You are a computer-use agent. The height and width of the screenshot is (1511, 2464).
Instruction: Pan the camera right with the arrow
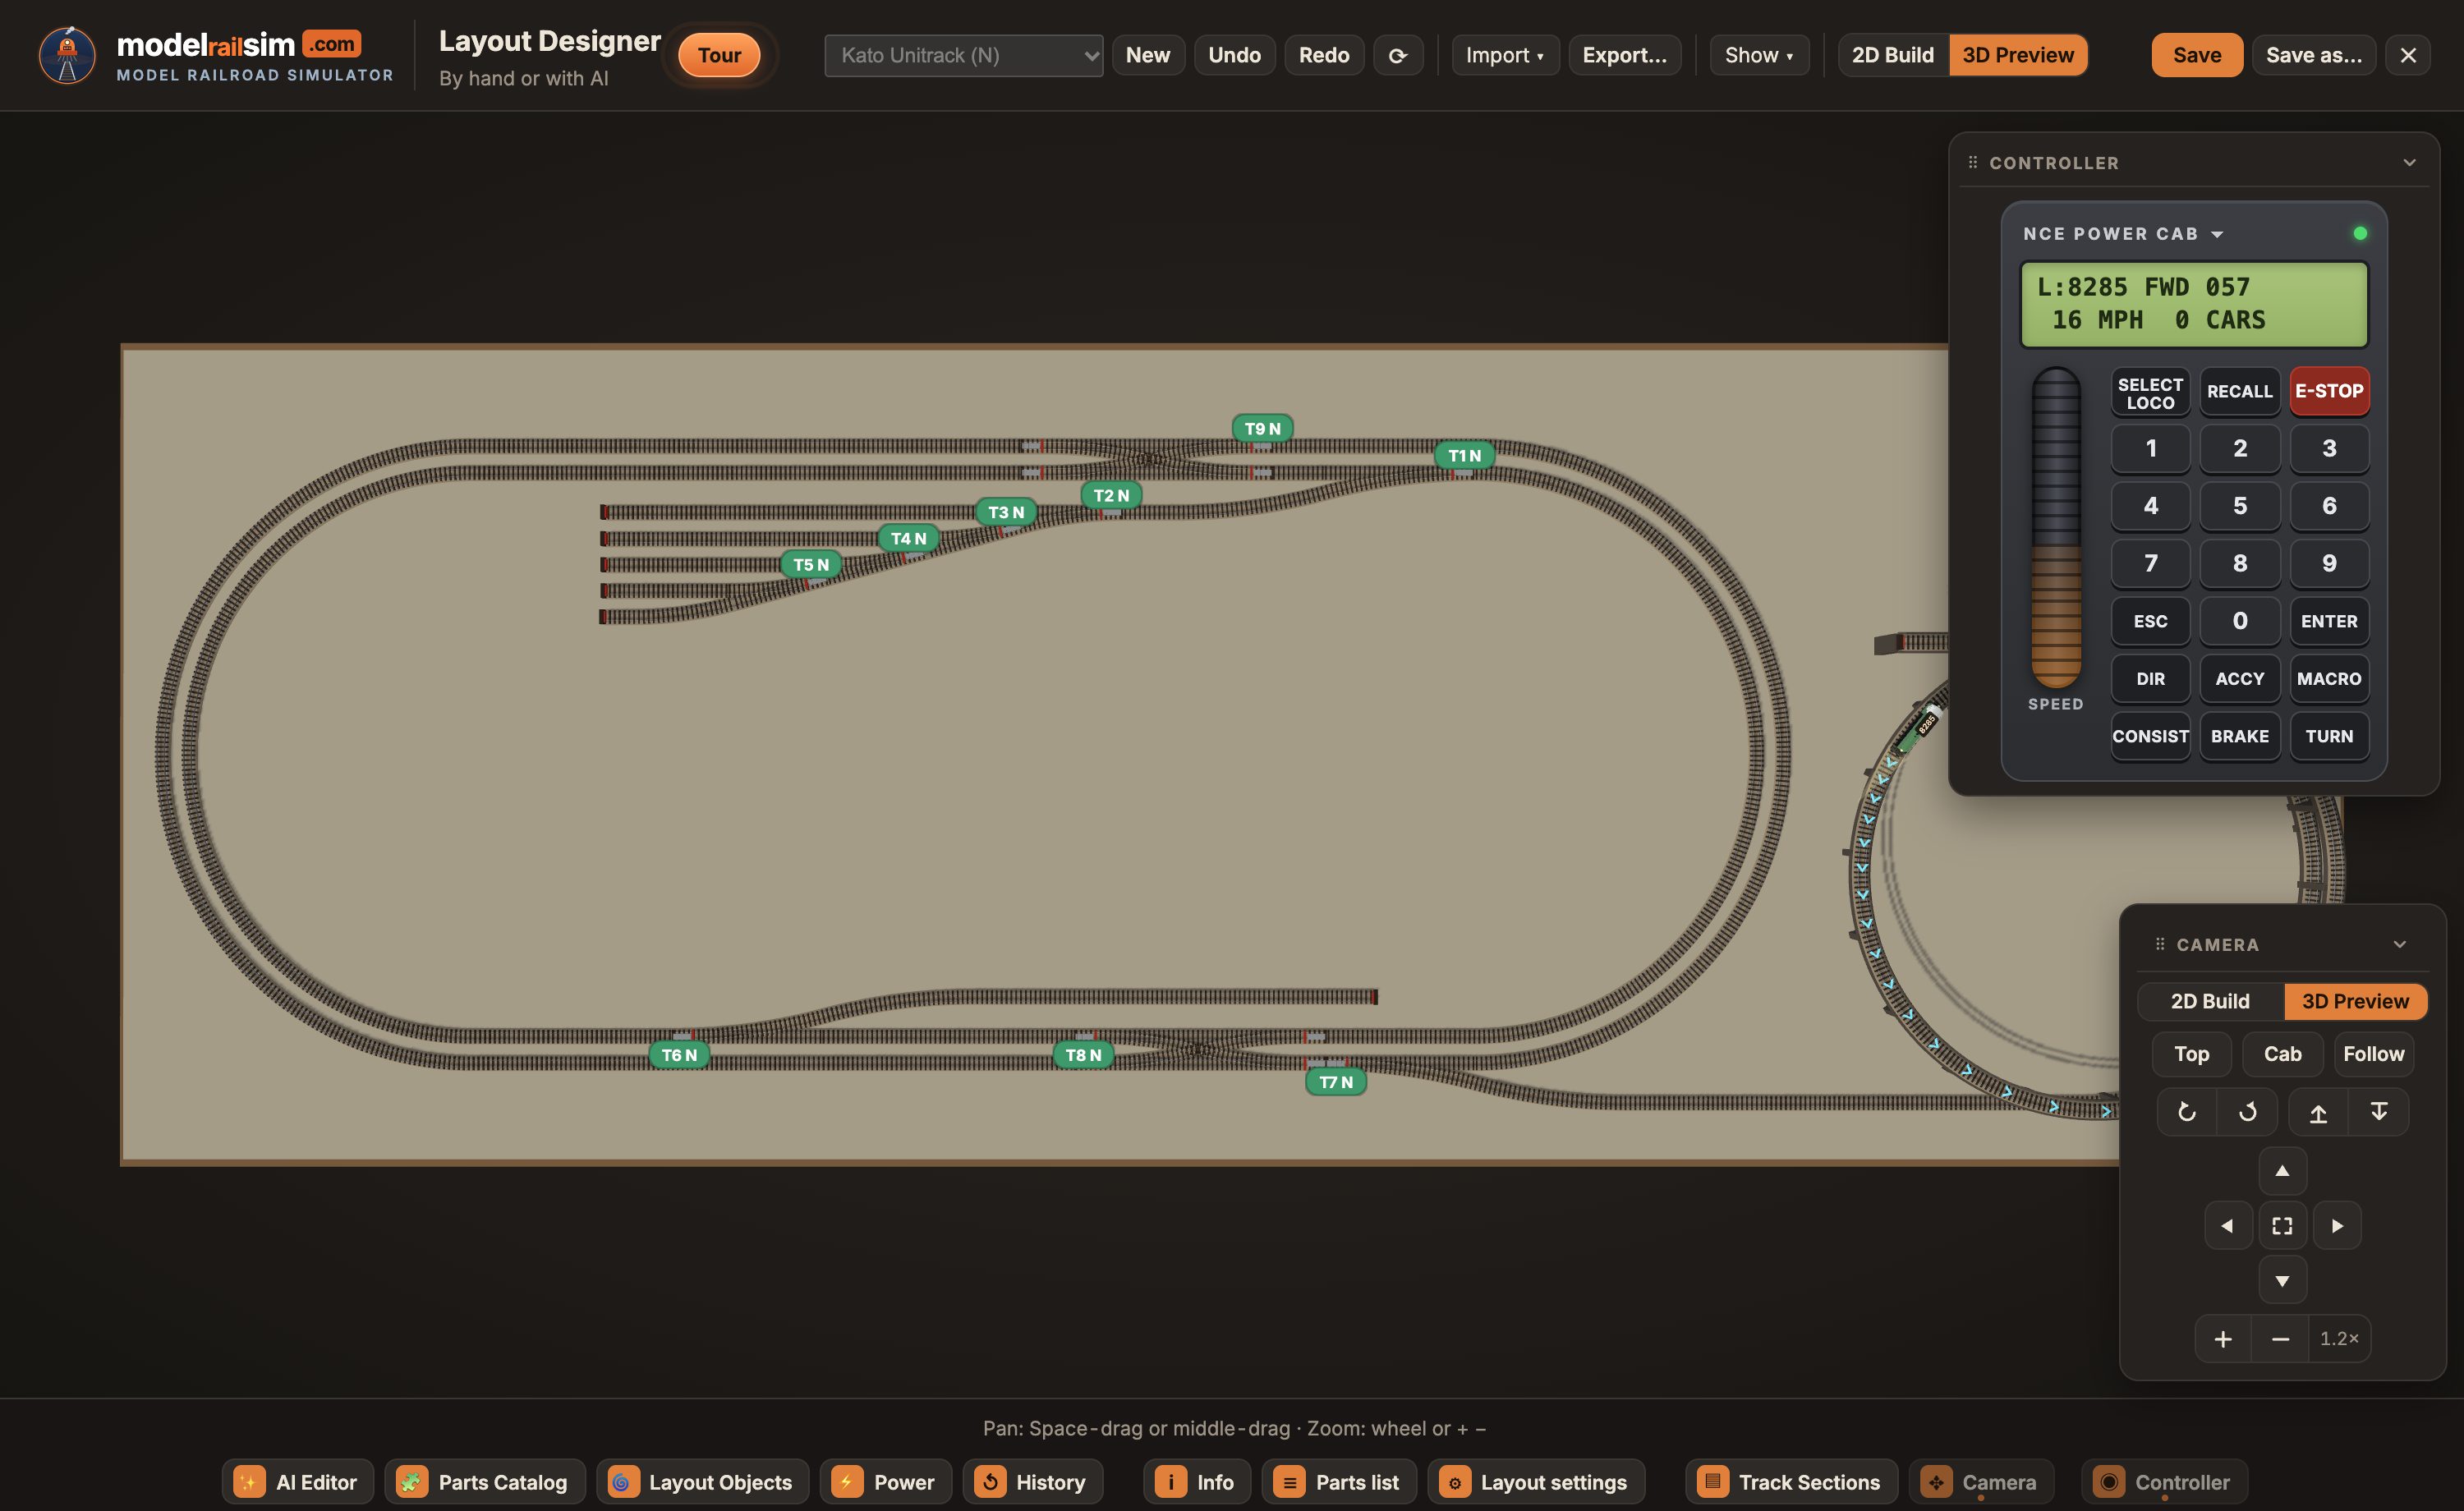[2337, 1225]
